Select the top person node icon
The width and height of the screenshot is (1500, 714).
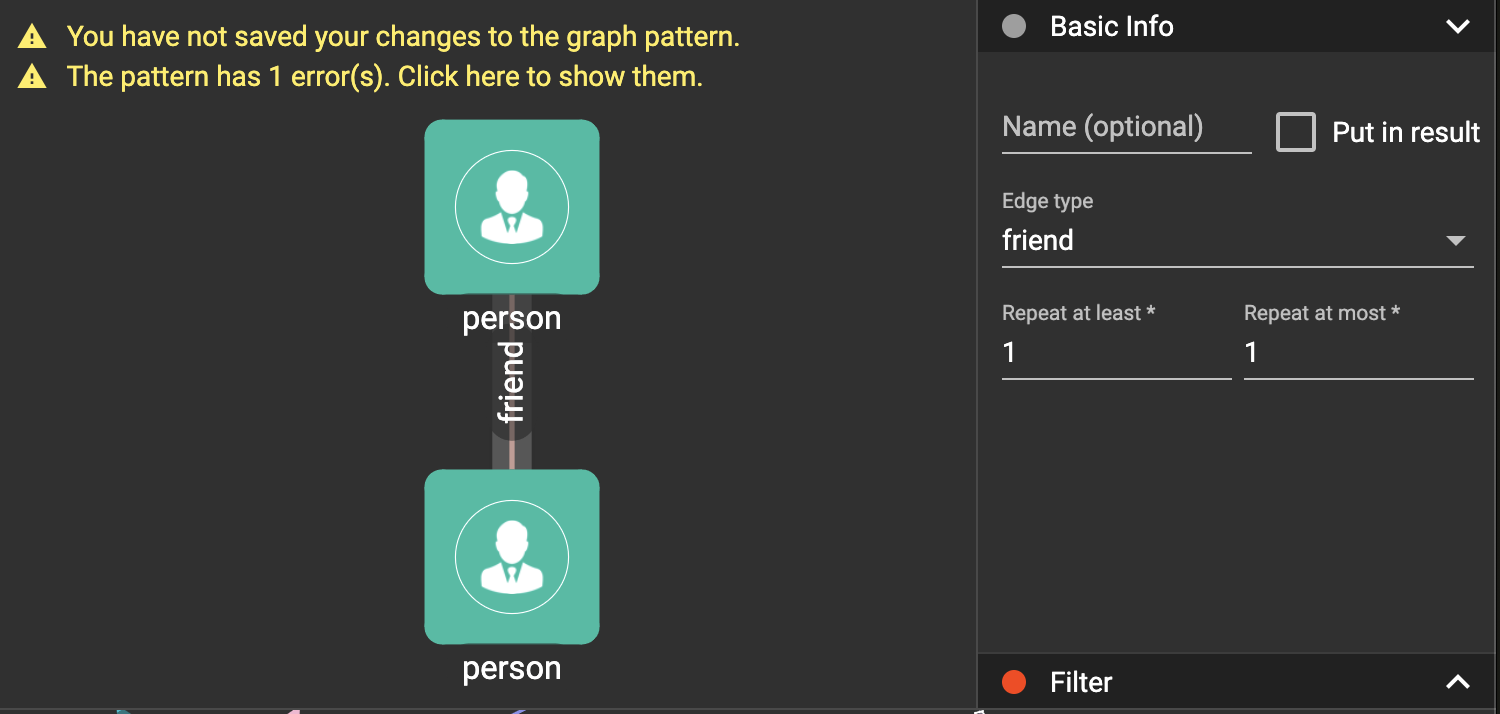pyautogui.click(x=511, y=207)
